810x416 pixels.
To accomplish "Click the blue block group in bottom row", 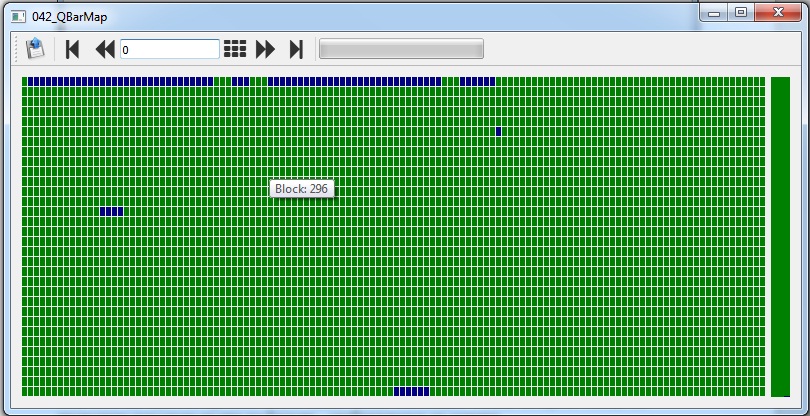I will (412, 392).
